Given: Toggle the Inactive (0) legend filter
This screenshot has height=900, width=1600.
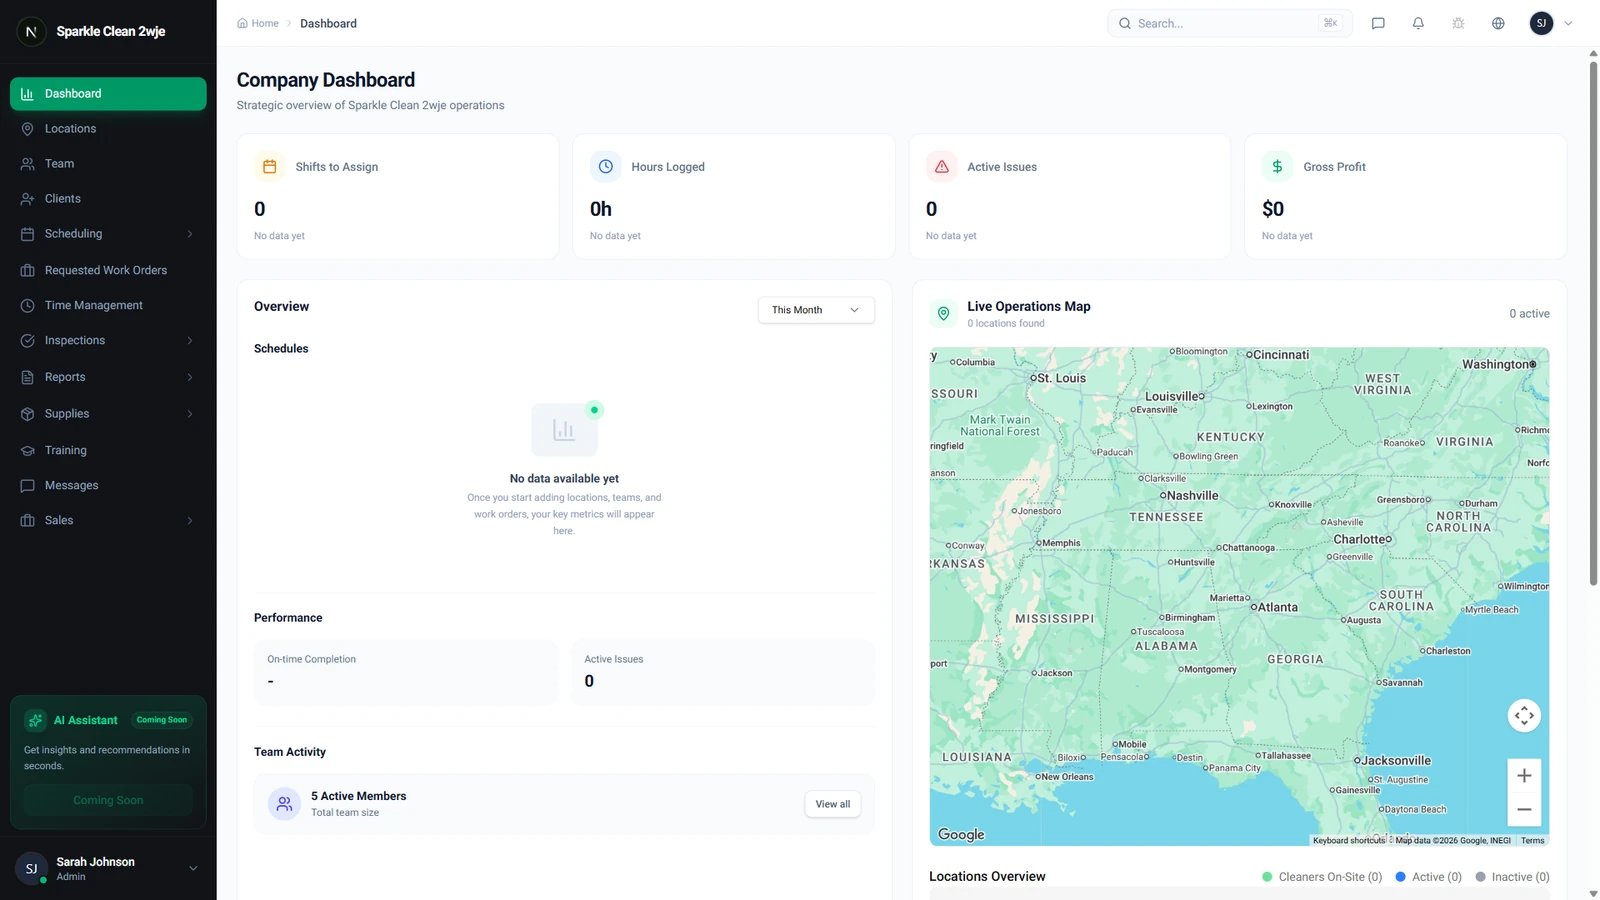Looking at the screenshot, I should tap(1512, 877).
